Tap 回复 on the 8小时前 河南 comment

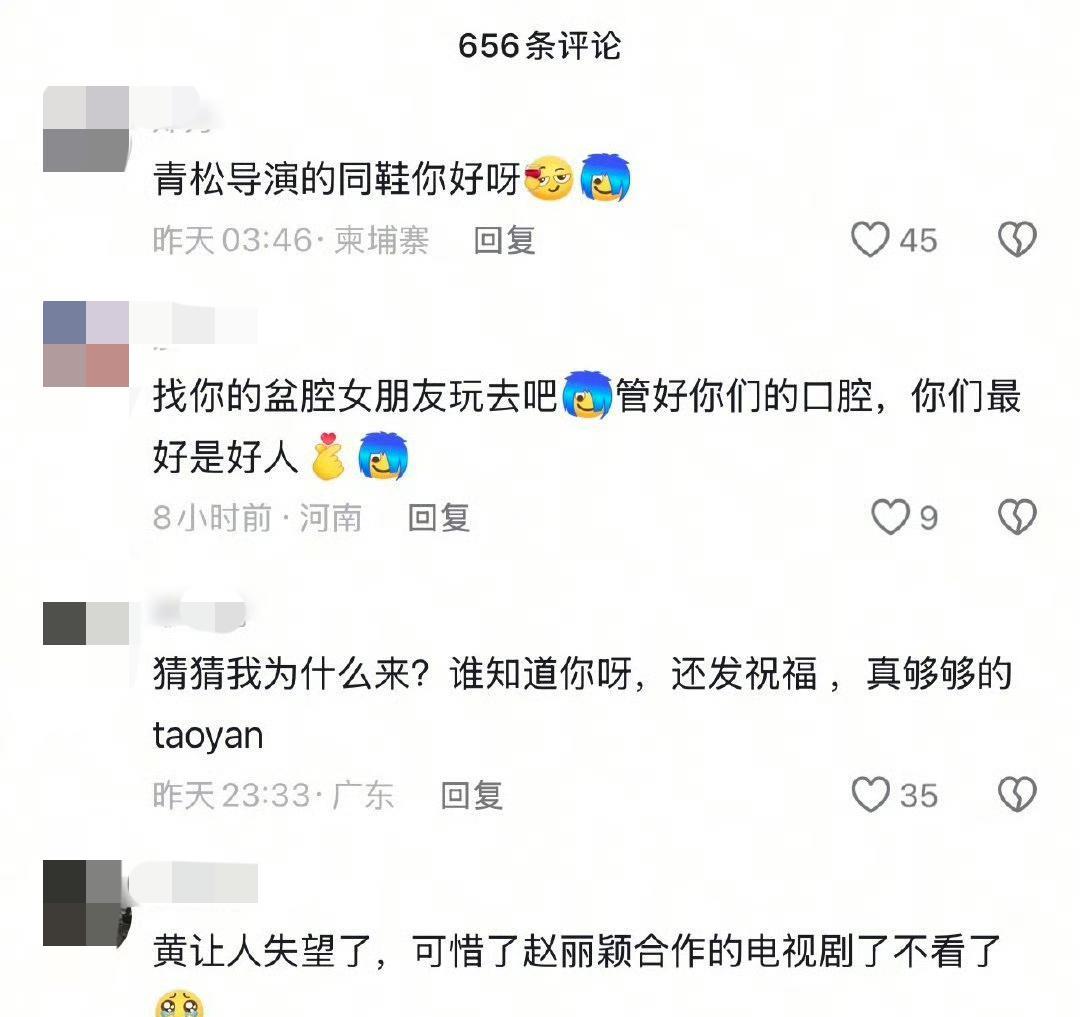[x=439, y=518]
